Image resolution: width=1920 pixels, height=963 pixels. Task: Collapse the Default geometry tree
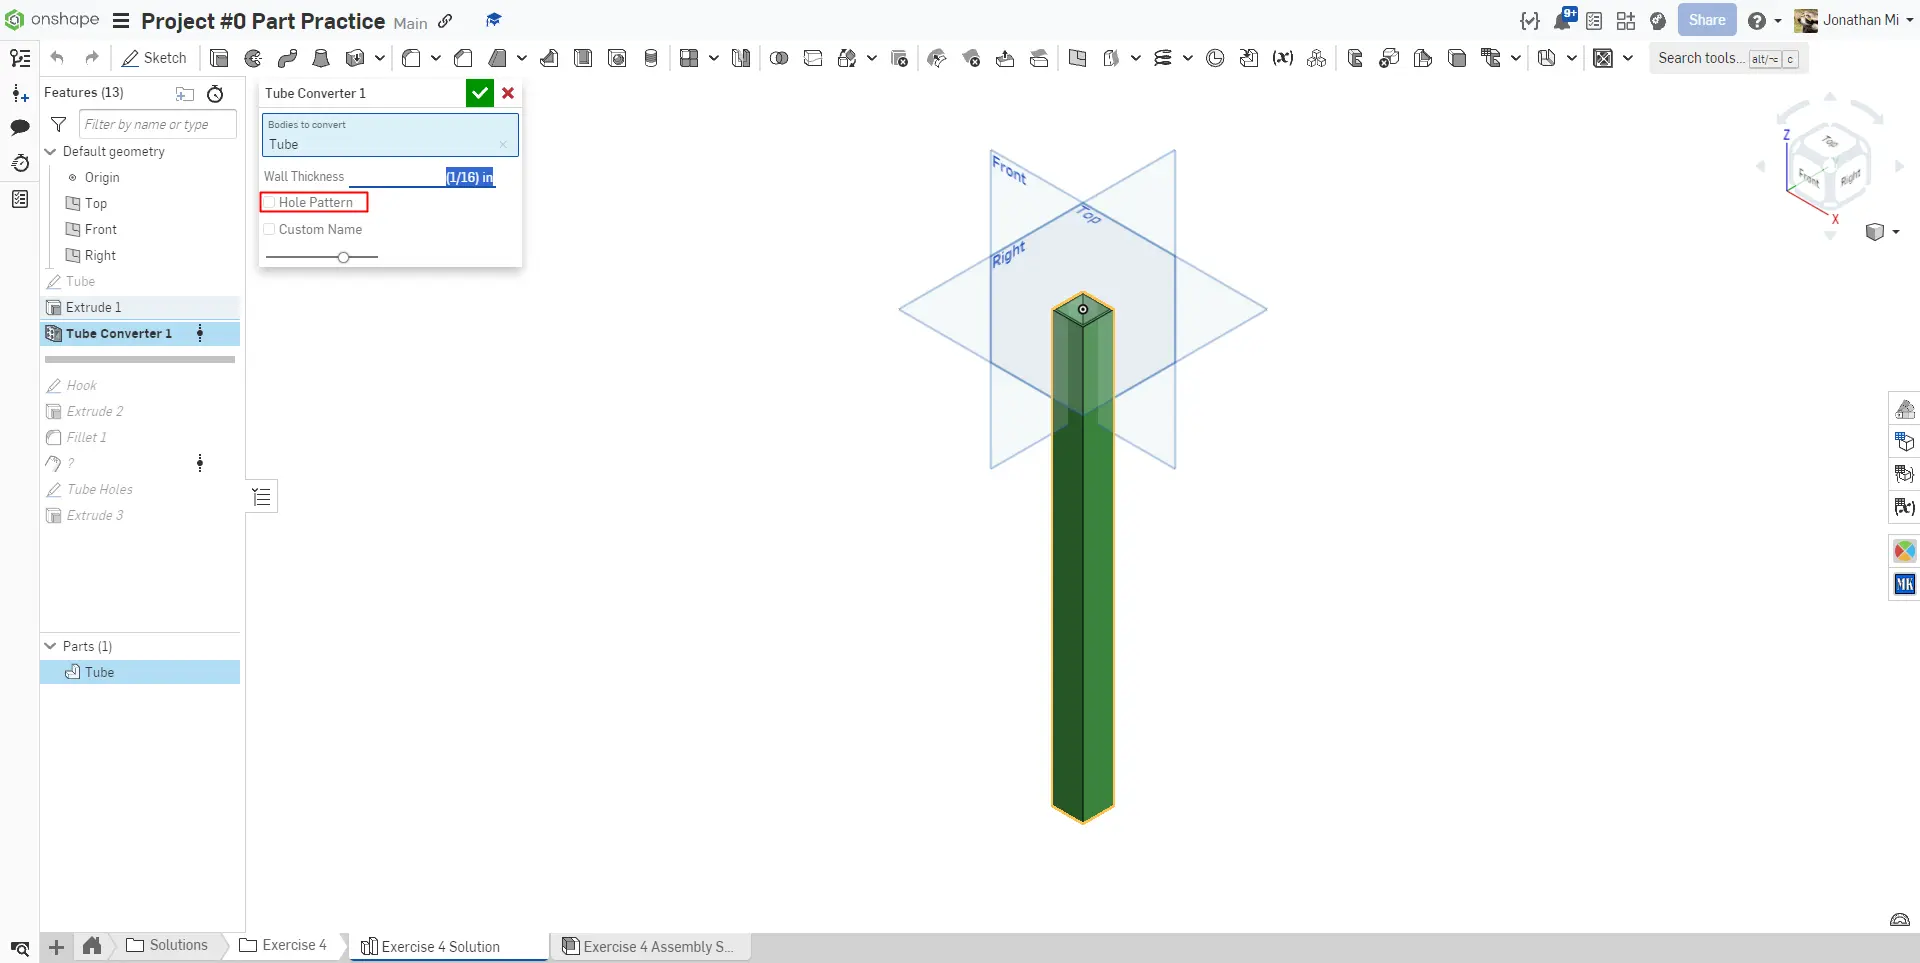click(x=51, y=152)
